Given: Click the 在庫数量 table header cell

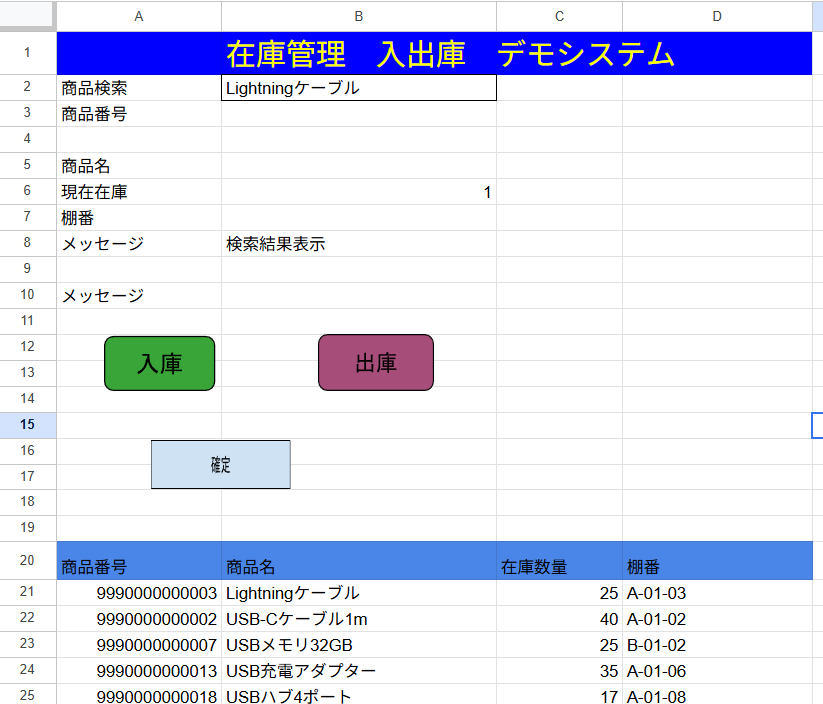Looking at the screenshot, I should 559,567.
